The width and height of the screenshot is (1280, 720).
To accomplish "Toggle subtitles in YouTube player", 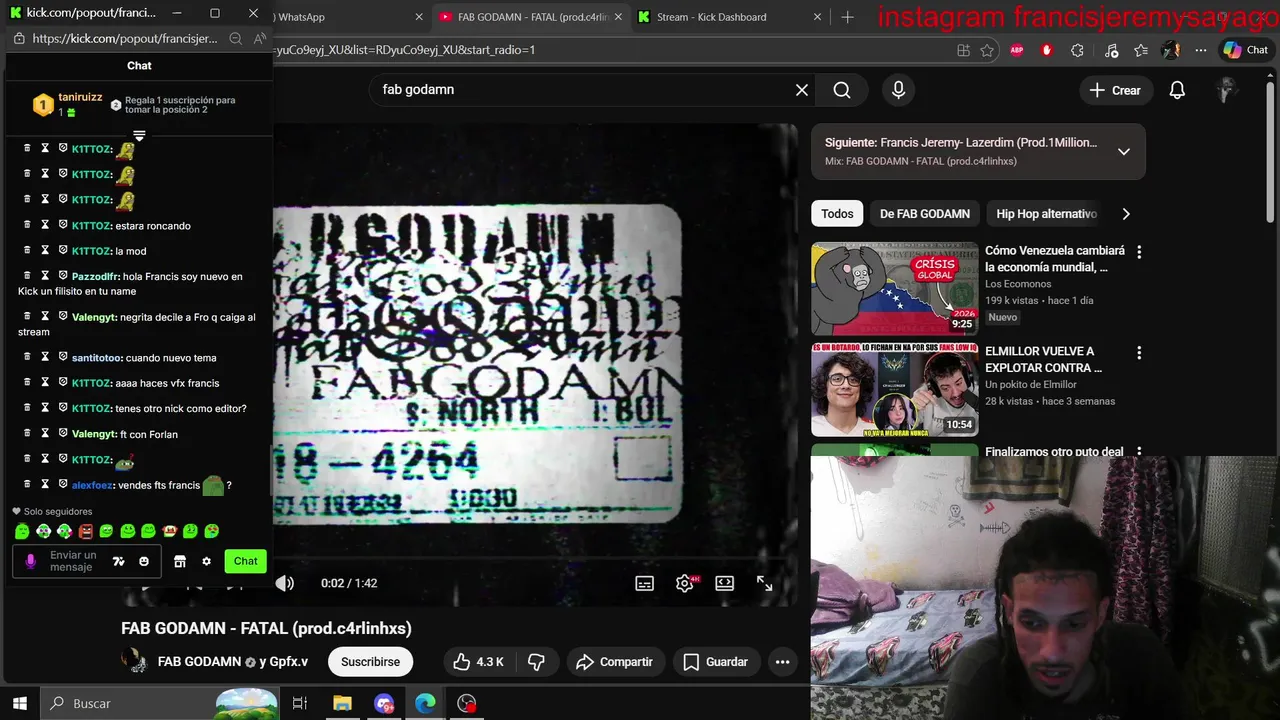I will 645,583.
